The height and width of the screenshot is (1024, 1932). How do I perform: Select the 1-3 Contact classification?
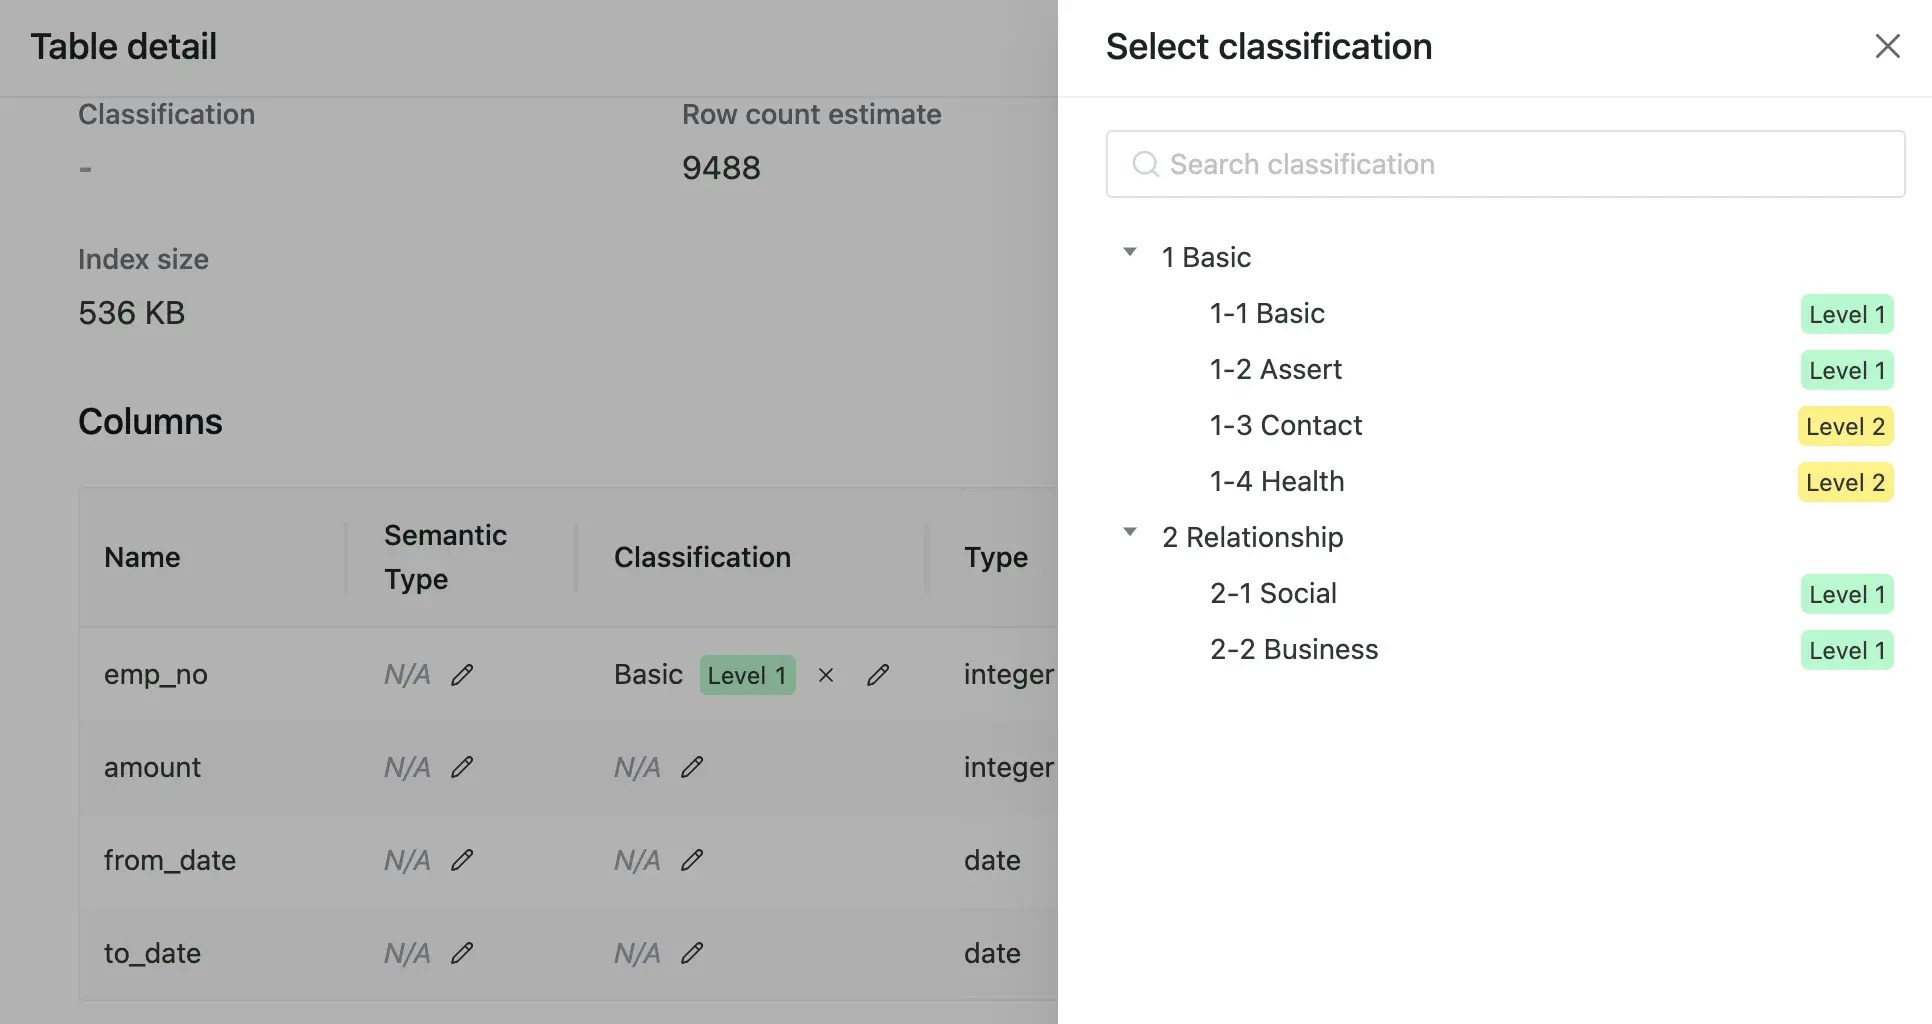pyautogui.click(x=1285, y=425)
